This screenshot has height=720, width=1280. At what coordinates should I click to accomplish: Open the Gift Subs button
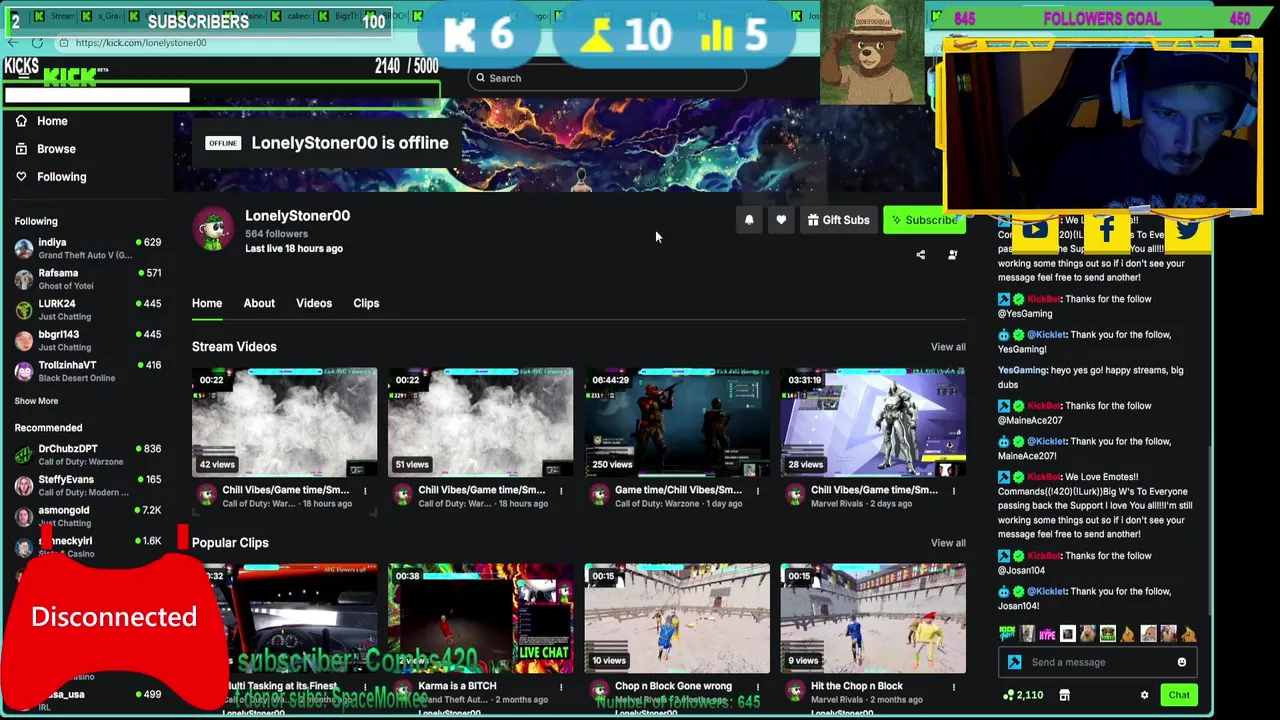(838, 220)
